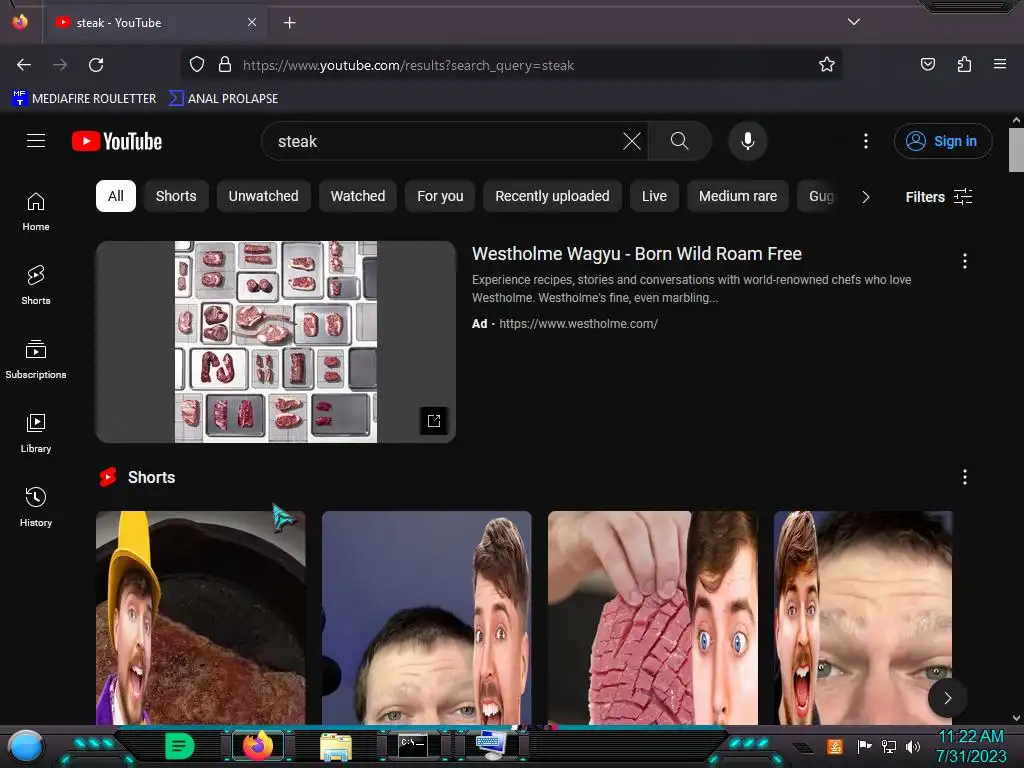
Task: Open the short with cubed raw meat
Action: tap(652, 618)
